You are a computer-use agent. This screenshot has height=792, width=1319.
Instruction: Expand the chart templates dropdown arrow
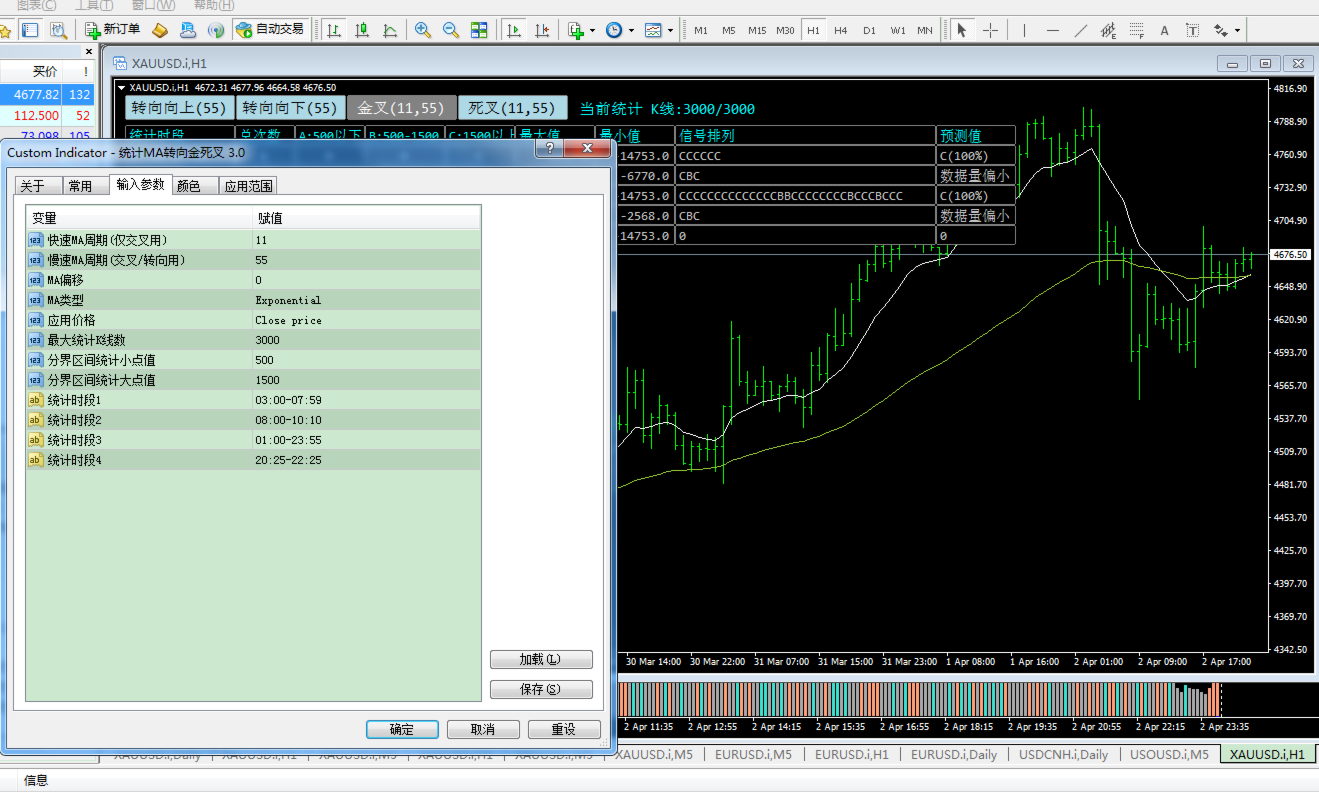(x=670, y=30)
